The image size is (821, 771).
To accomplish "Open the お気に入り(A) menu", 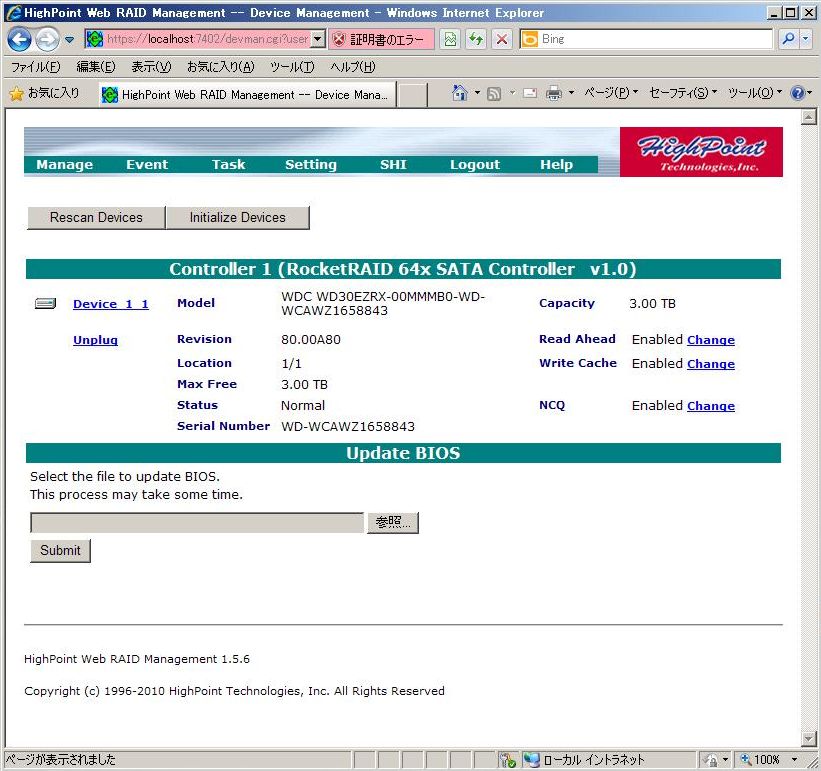I will coord(220,67).
